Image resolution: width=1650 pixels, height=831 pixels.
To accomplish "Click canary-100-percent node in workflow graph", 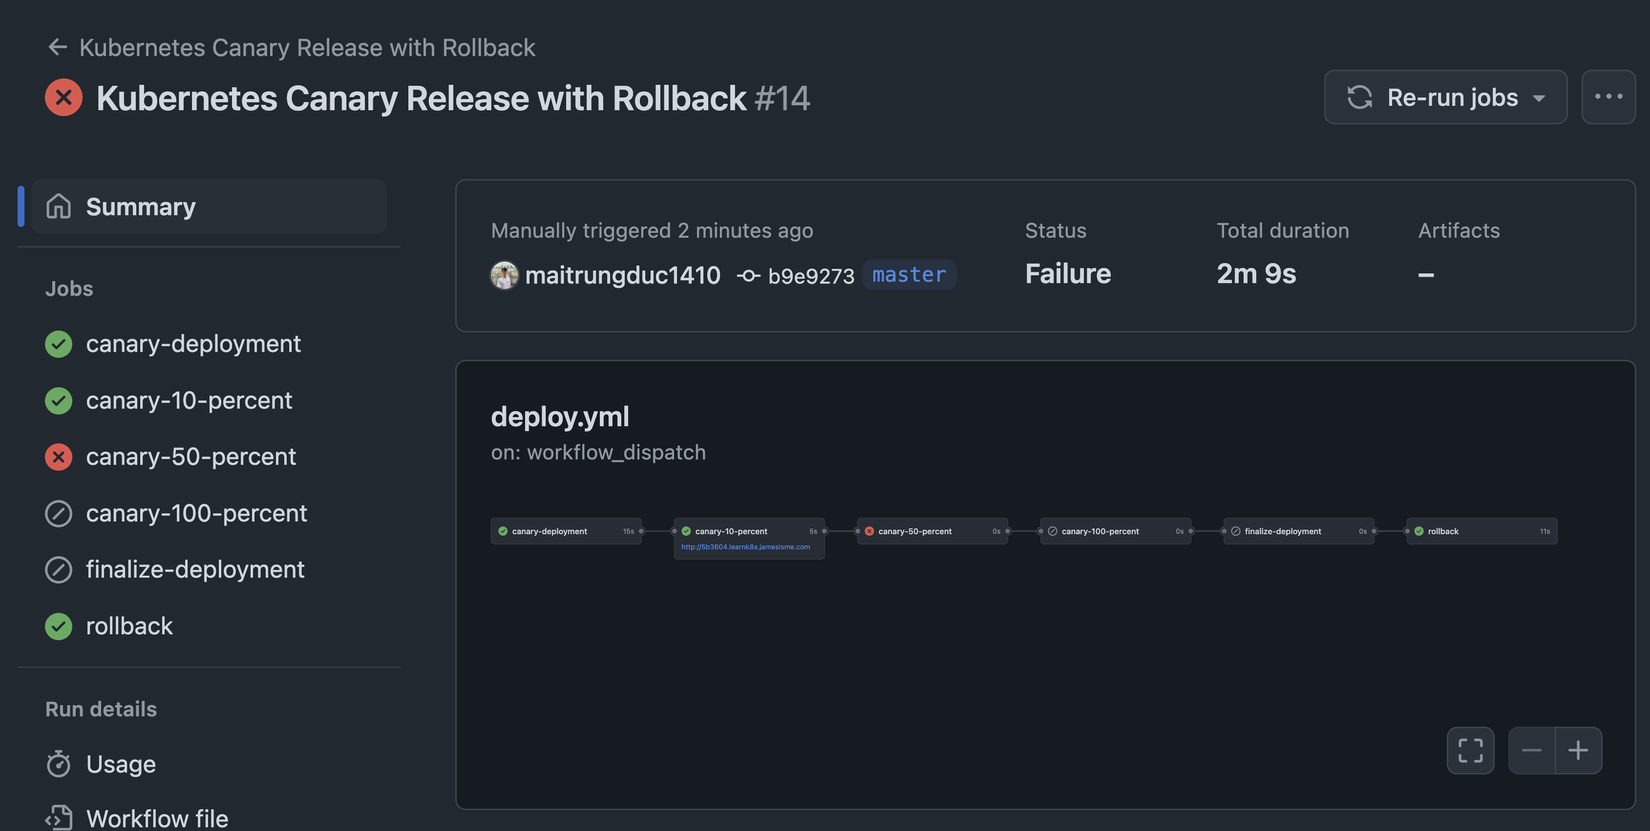I will [x=1116, y=531].
